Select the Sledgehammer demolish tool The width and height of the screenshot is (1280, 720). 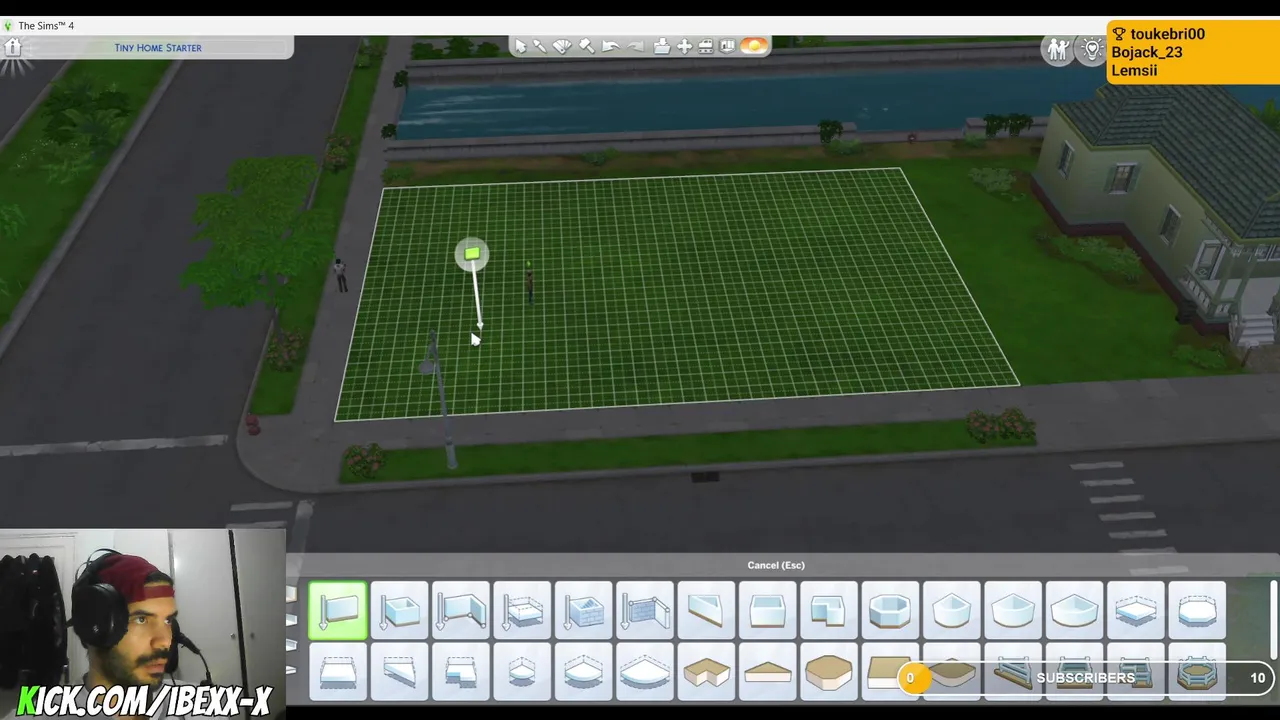pos(587,46)
